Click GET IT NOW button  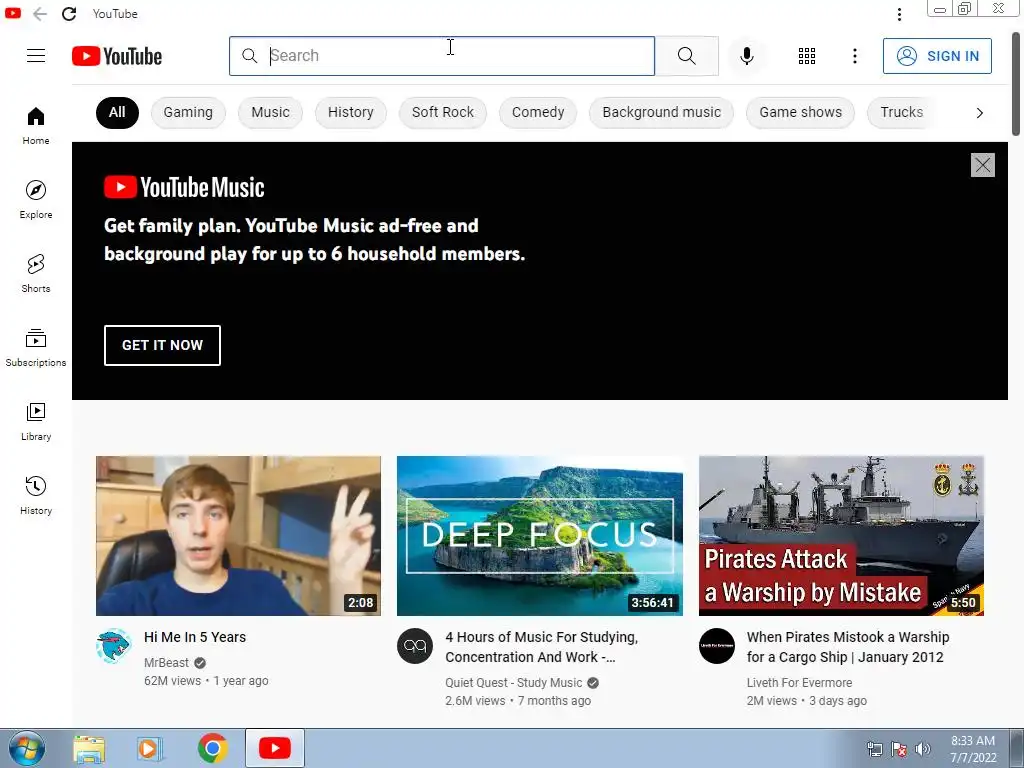[x=163, y=345]
